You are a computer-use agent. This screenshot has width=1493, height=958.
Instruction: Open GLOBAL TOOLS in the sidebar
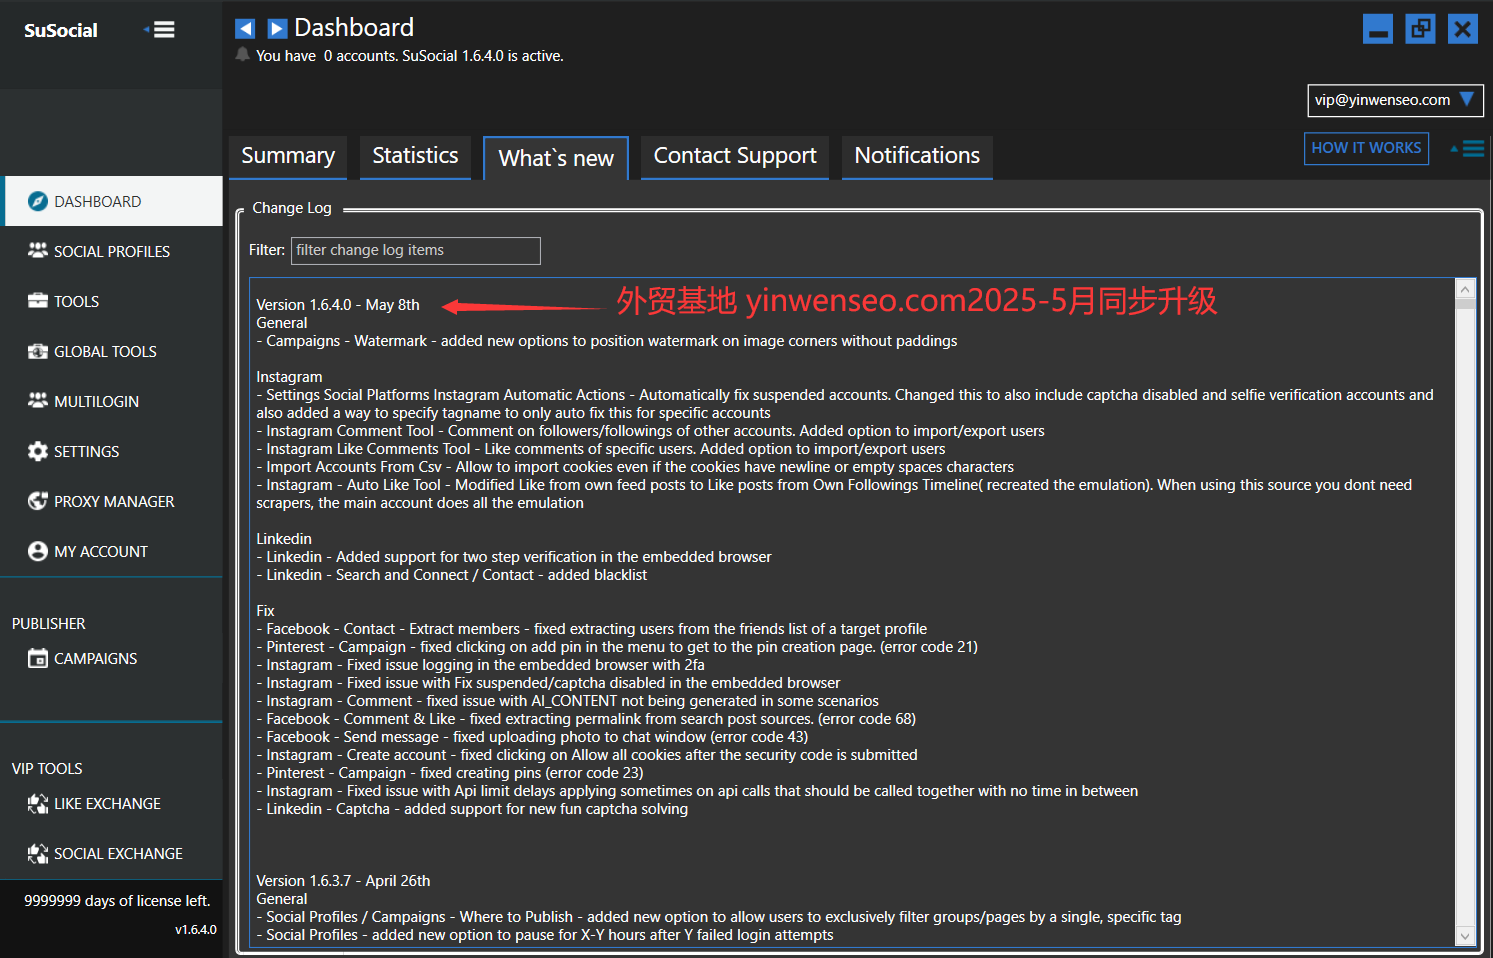tap(111, 351)
